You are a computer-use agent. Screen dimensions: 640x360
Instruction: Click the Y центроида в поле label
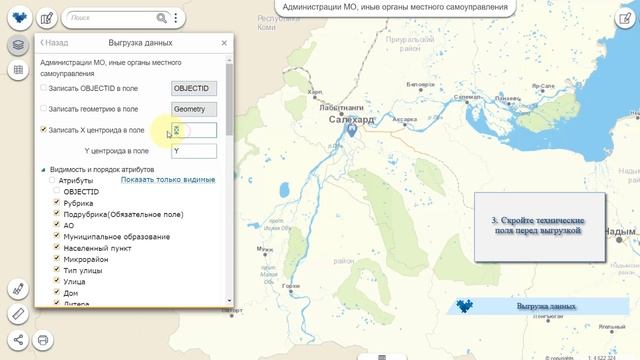coord(117,151)
